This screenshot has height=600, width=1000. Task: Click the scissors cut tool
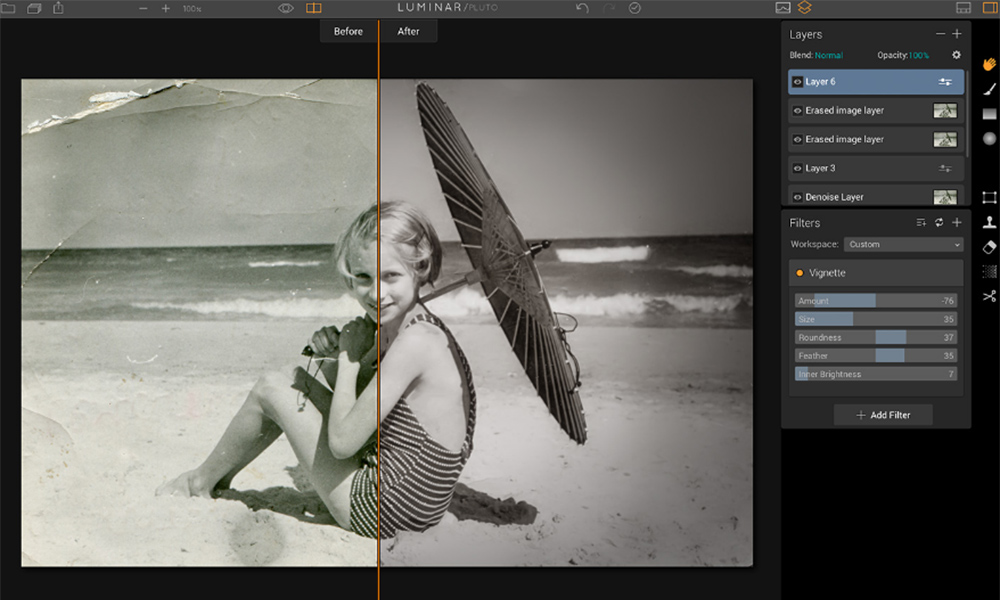click(x=989, y=296)
